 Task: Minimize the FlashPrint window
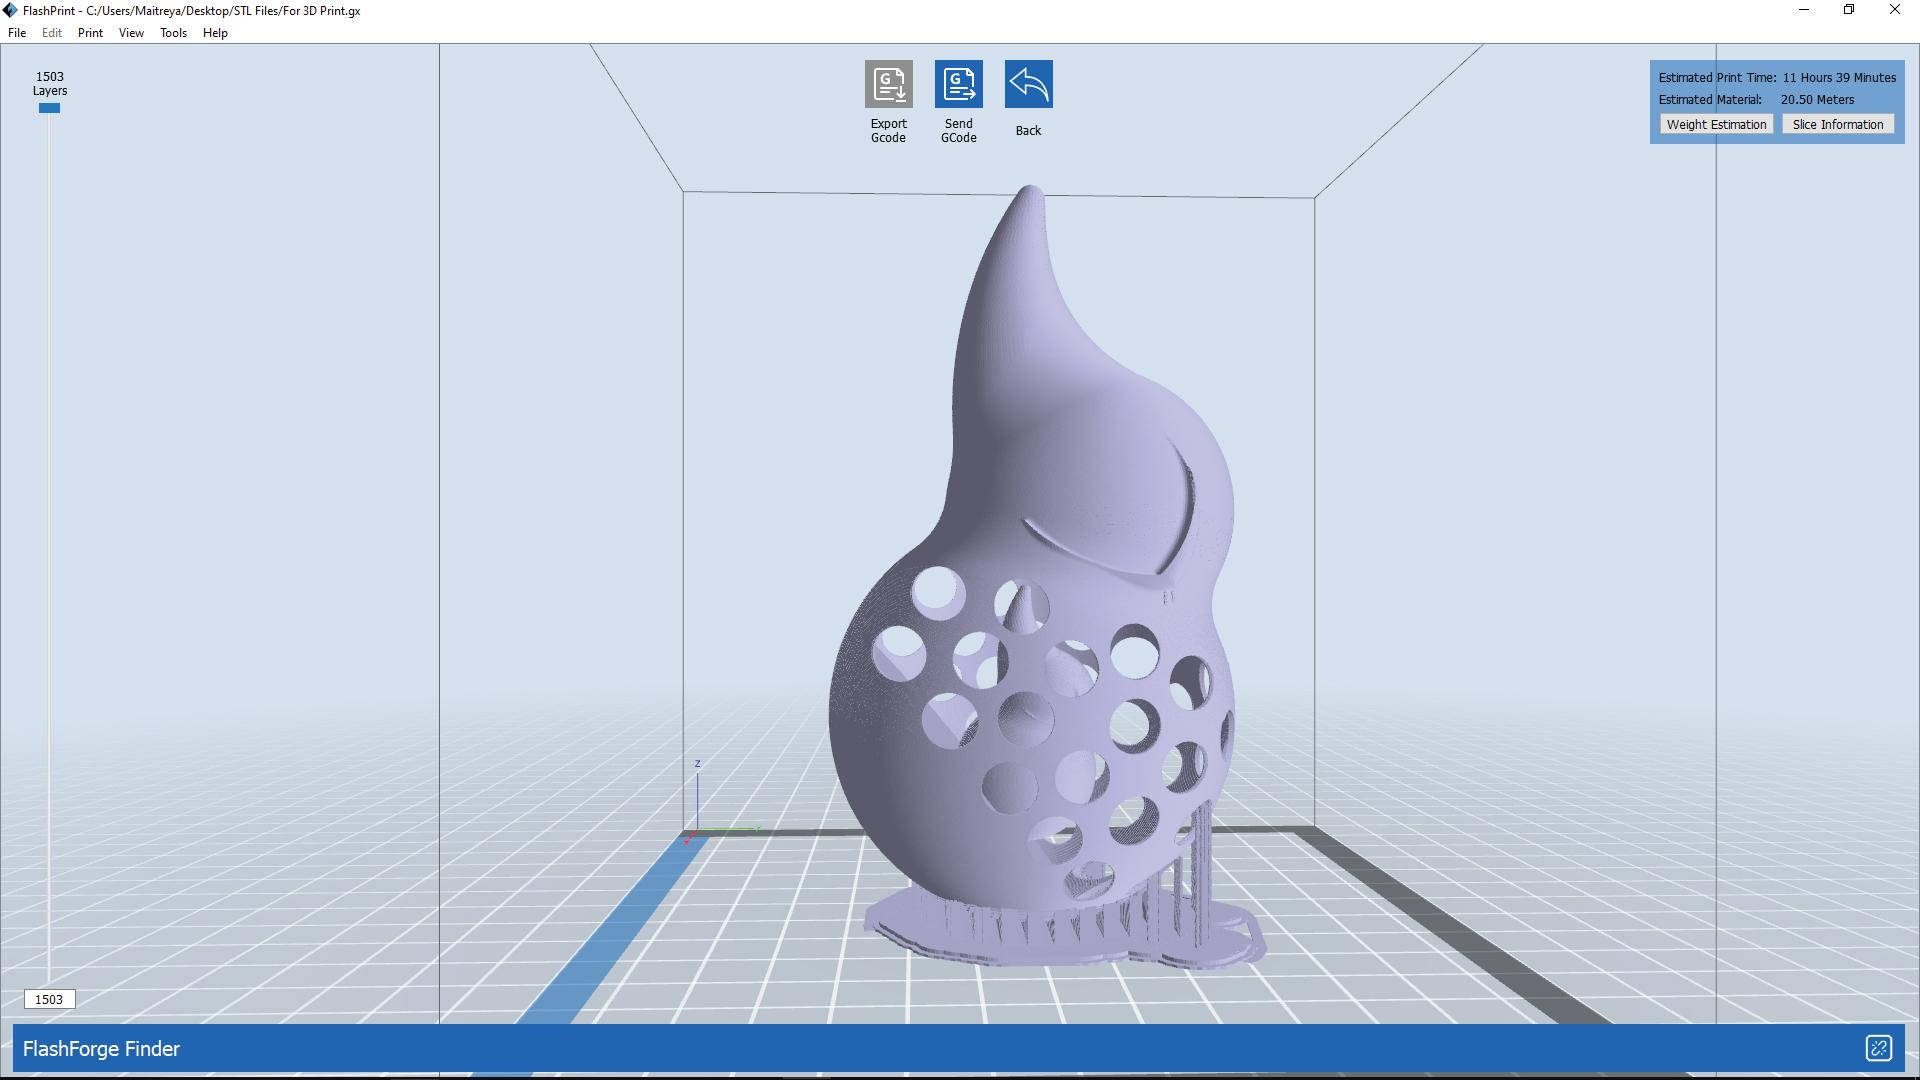tap(1804, 10)
